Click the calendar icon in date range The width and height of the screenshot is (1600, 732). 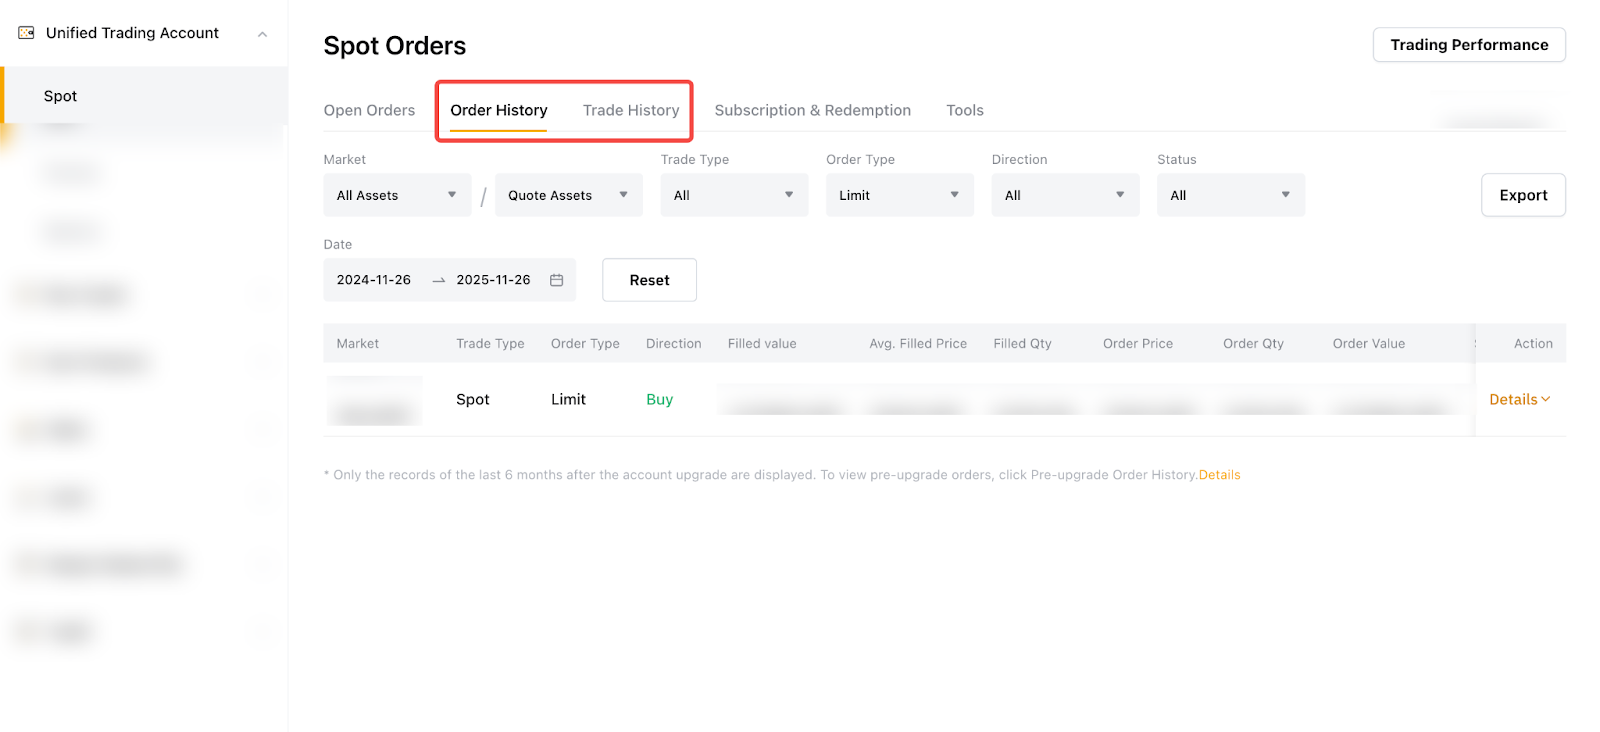(x=557, y=280)
